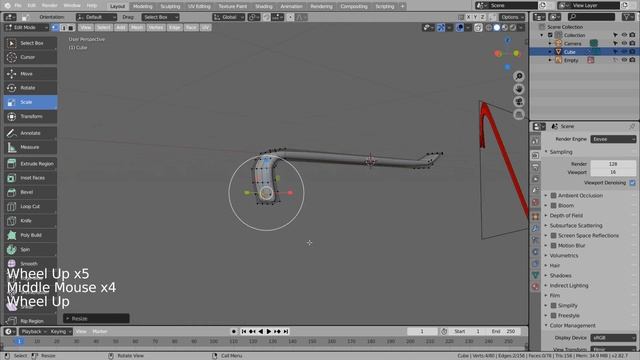Open the outliner filter funnel icon

point(627,17)
